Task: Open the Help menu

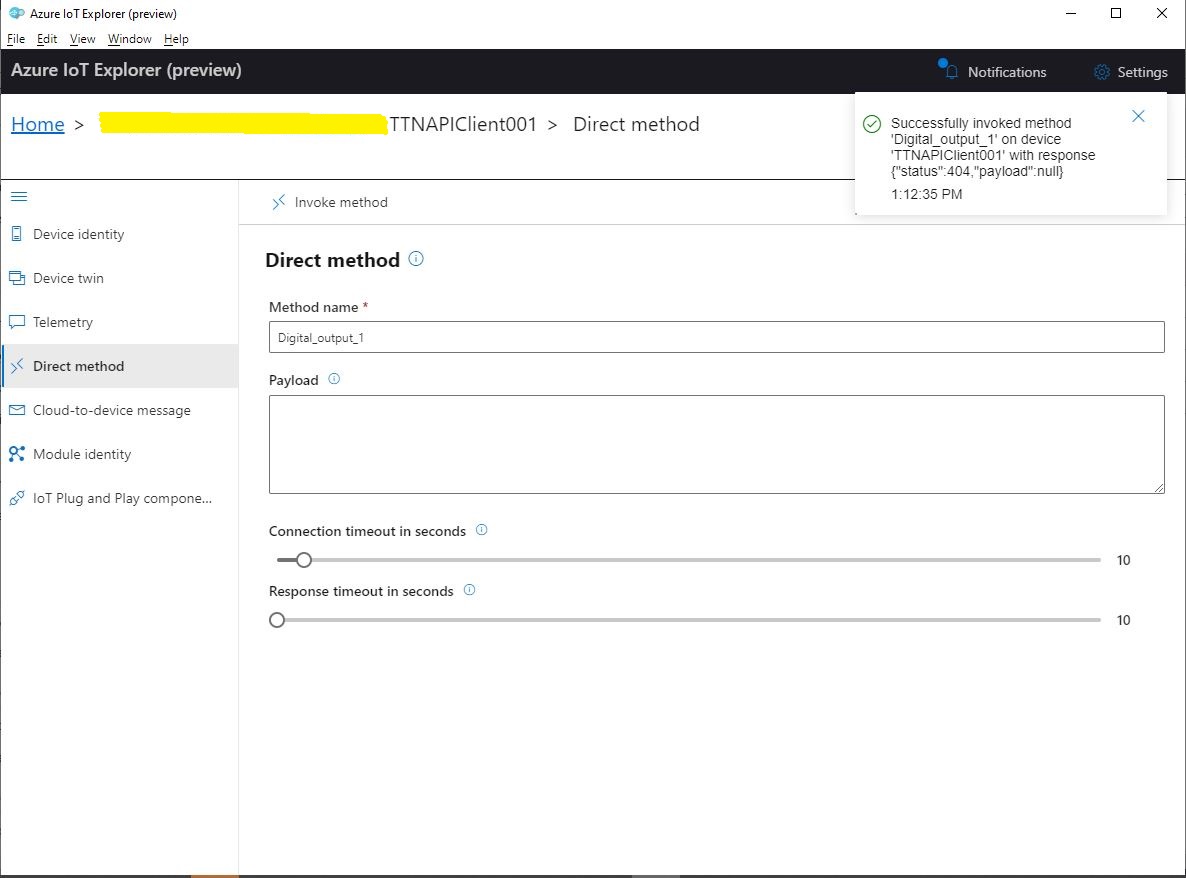Action: (x=176, y=39)
